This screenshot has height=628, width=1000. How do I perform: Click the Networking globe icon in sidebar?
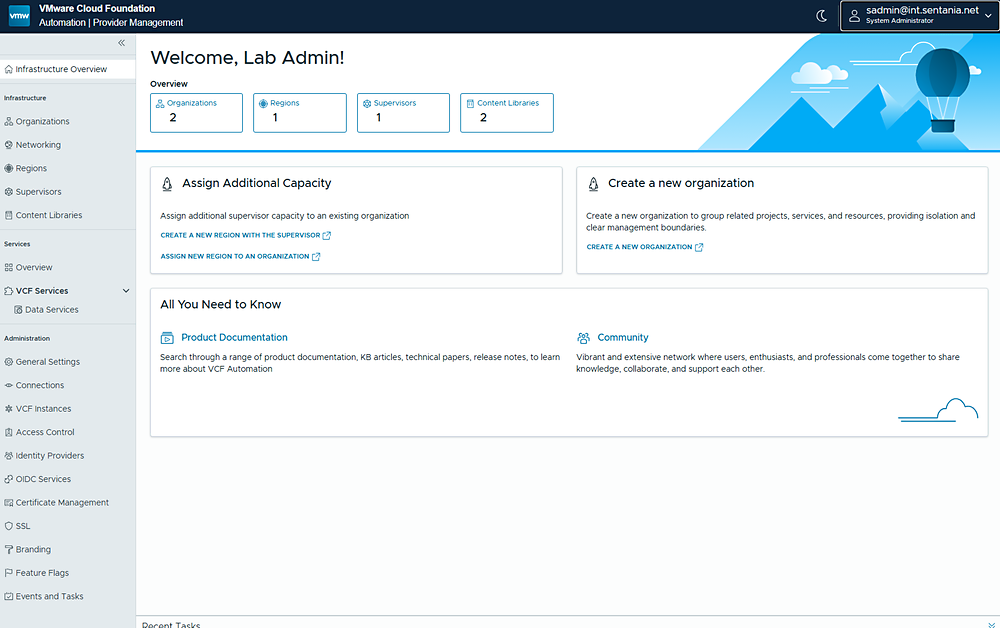point(9,145)
